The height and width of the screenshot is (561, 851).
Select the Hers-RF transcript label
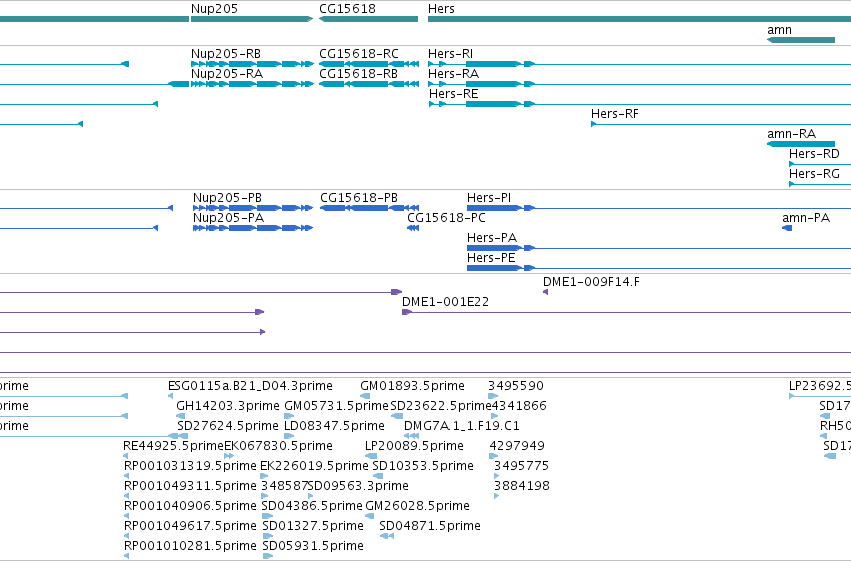615,114
